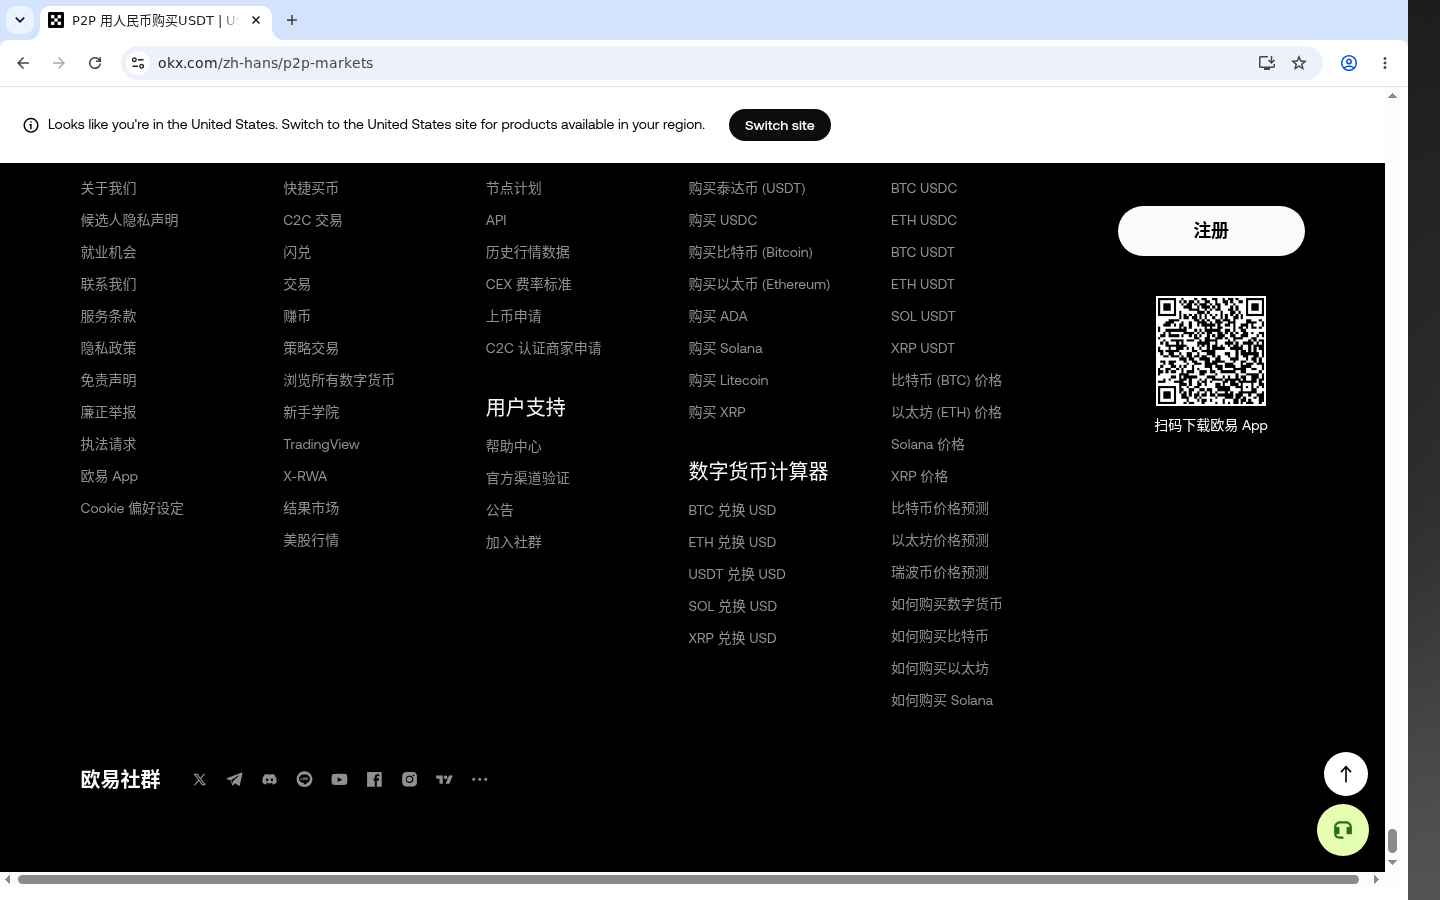Open the 隐私政策 link

pos(109,348)
